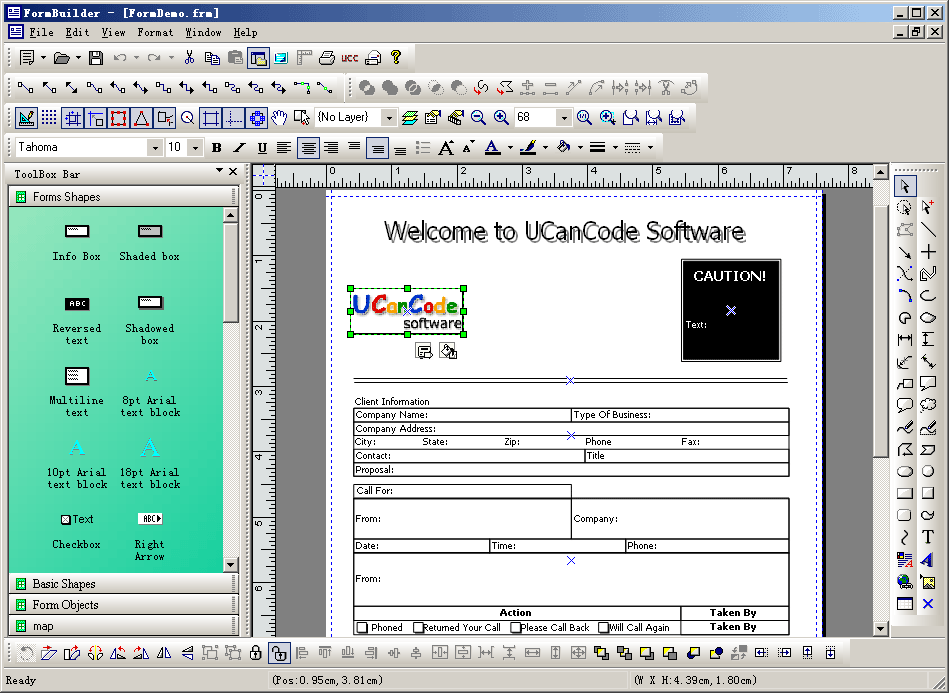Click the zoom out magnifier icon

(478, 117)
